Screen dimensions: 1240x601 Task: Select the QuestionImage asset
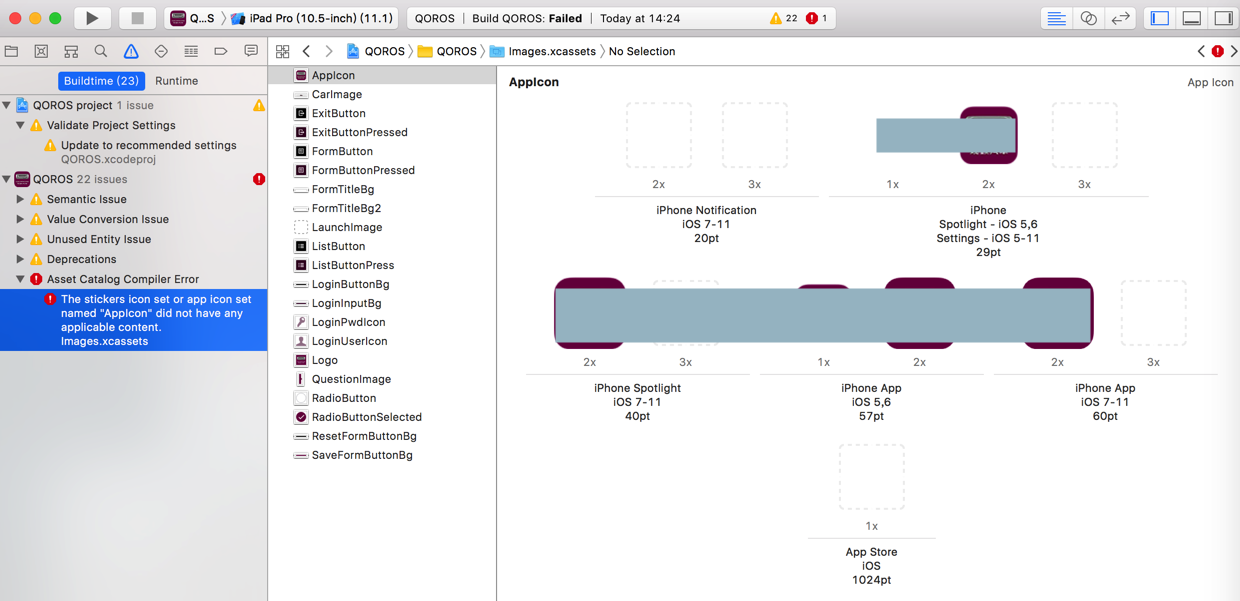click(x=383, y=379)
